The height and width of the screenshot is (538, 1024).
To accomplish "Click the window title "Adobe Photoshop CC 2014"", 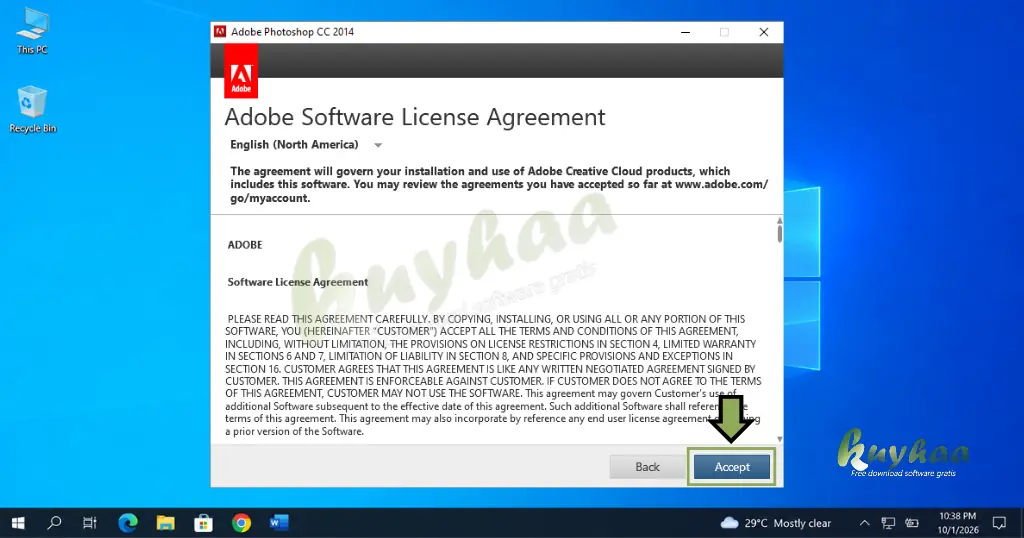I will click(x=292, y=32).
